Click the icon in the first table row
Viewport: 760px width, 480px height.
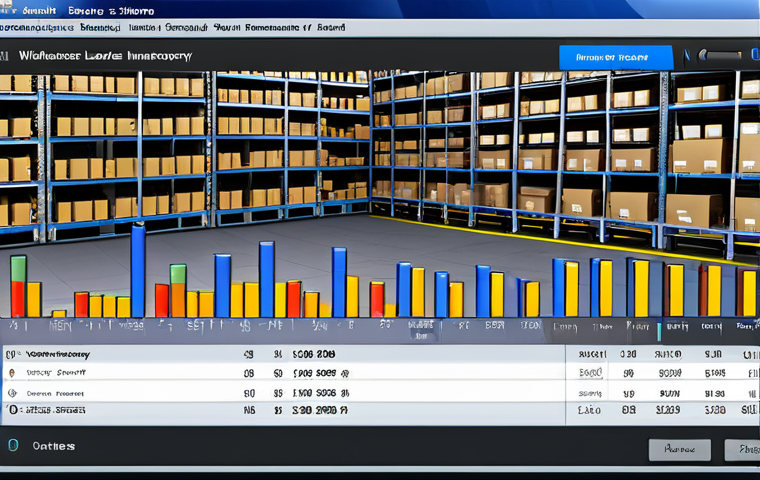pos(11,354)
